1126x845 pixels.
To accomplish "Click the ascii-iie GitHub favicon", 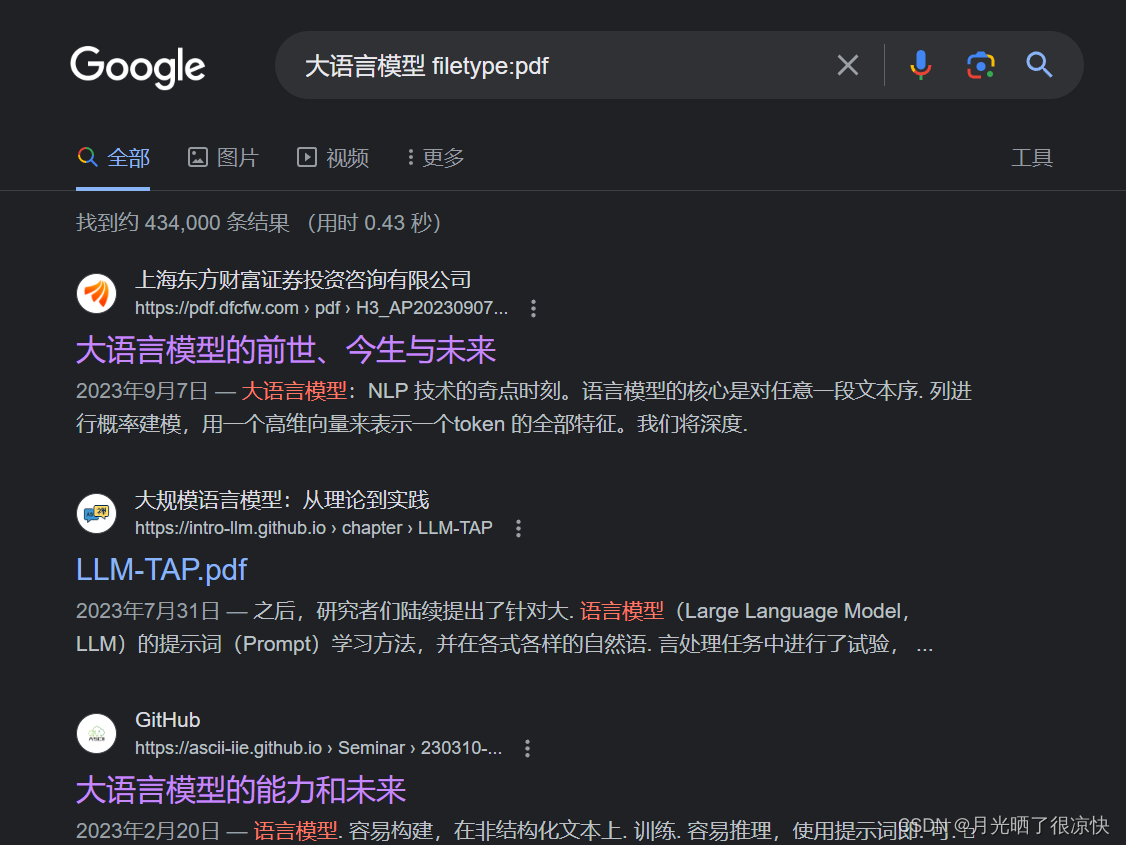I will click(x=96, y=733).
